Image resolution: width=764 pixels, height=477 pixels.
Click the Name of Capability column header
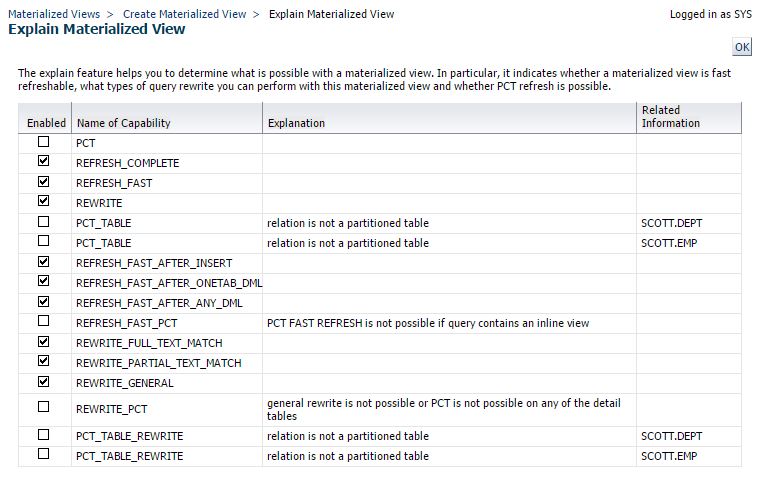click(x=123, y=123)
